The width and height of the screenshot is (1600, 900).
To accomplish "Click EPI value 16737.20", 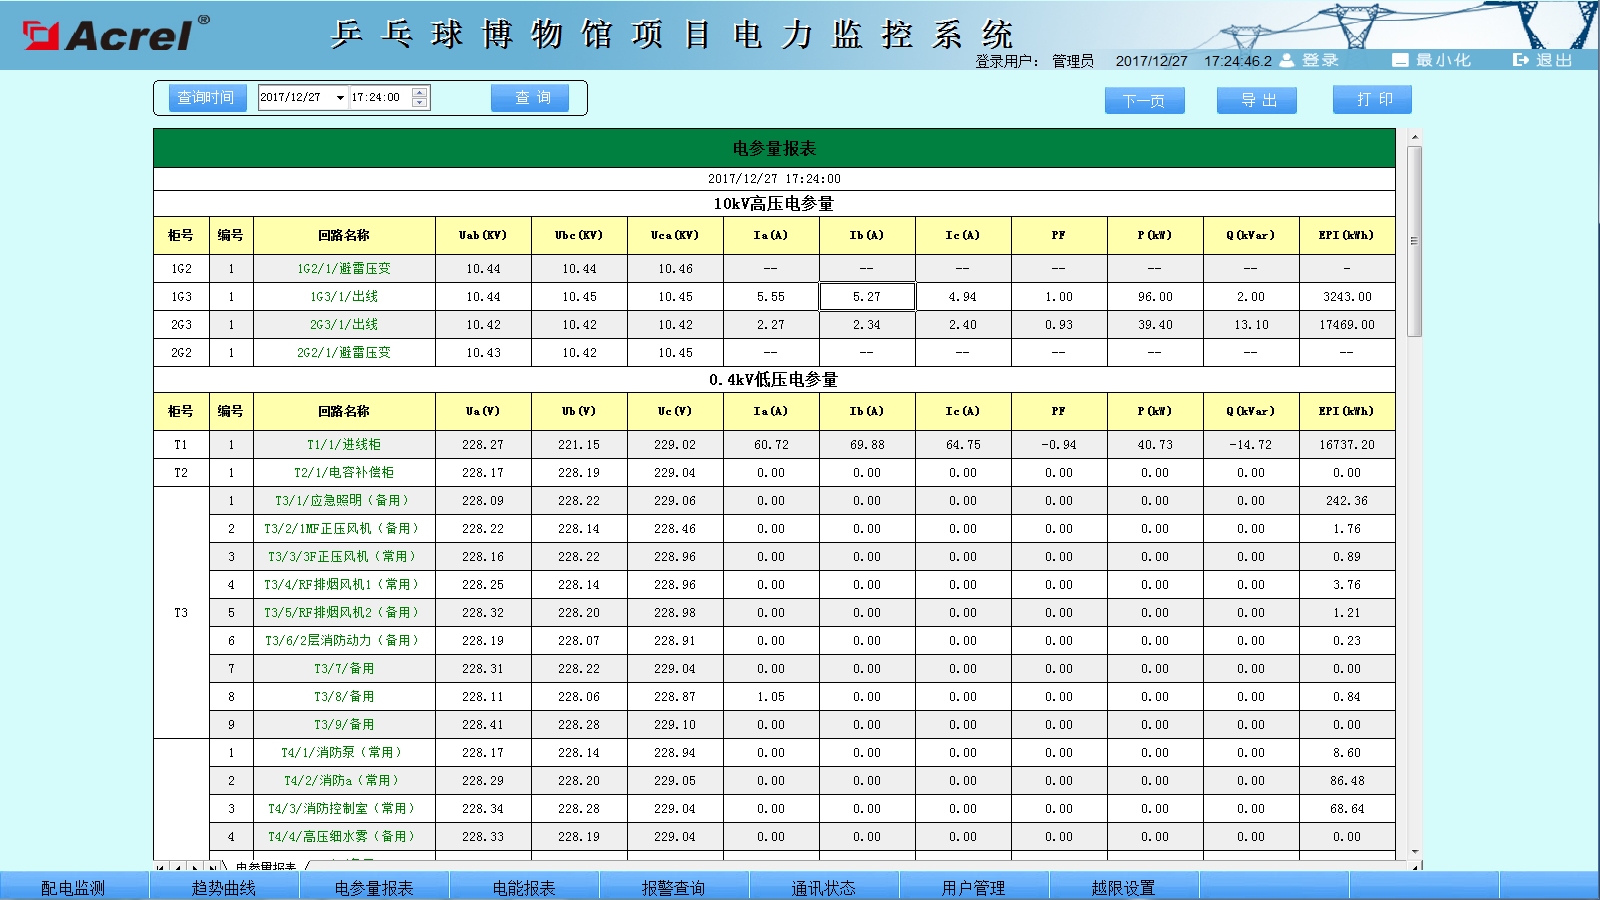I will pos(1347,444).
